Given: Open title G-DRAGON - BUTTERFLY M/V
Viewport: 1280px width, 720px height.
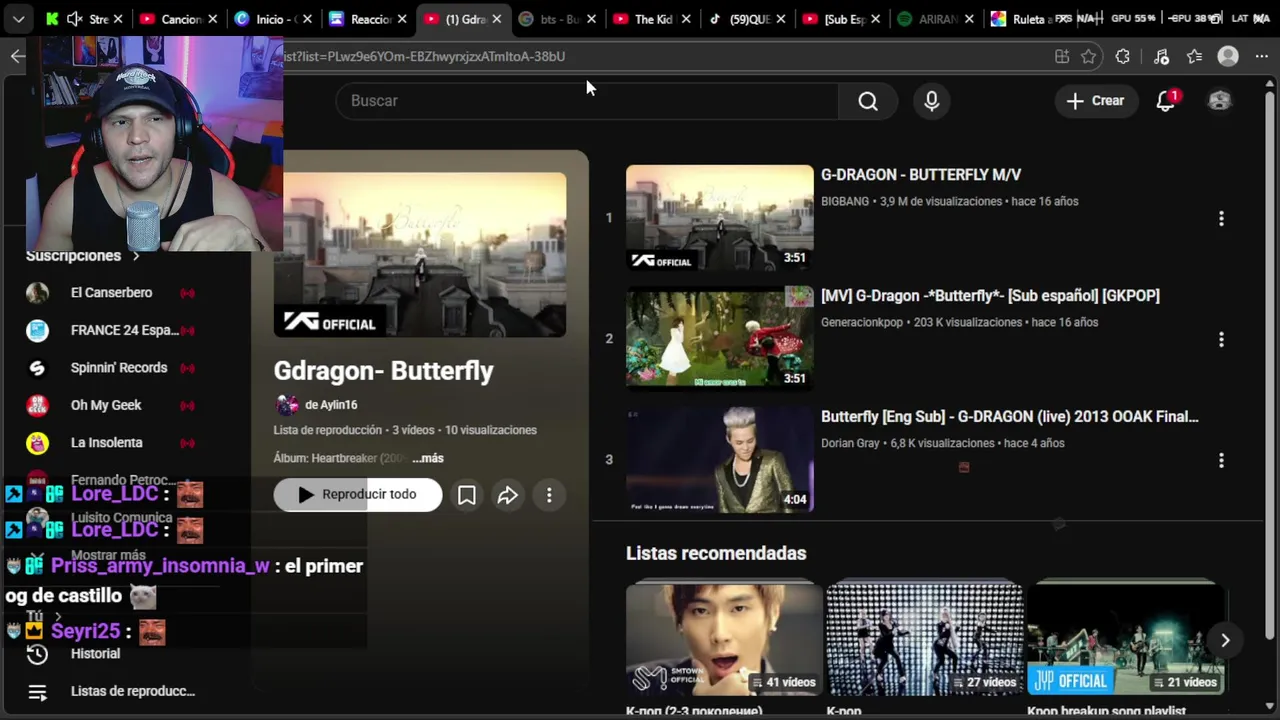Looking at the screenshot, I should tap(921, 175).
